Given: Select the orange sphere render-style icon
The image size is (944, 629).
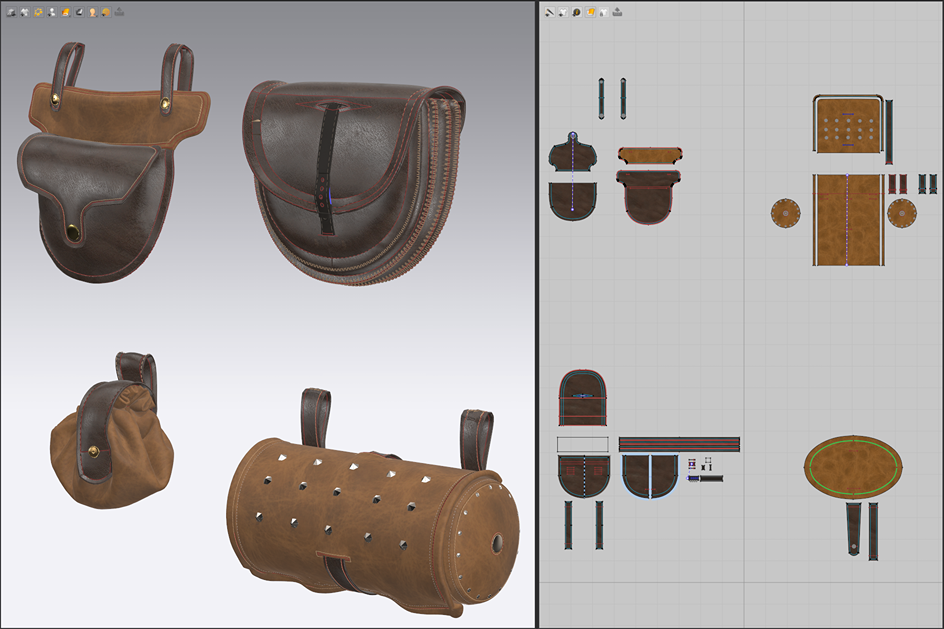Looking at the screenshot, I should tap(106, 12).
